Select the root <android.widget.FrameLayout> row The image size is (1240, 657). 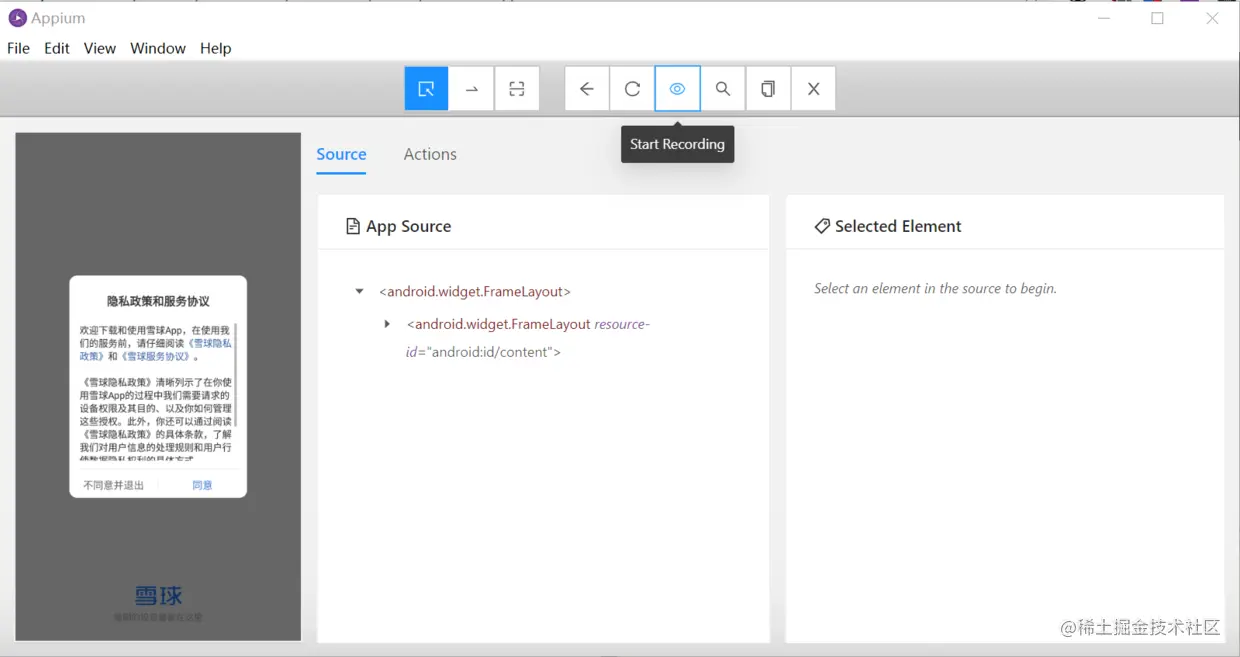[475, 292]
